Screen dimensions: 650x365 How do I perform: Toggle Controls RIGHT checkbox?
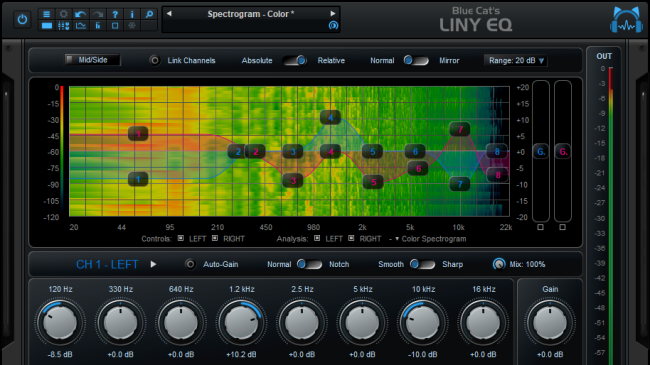tap(215, 238)
